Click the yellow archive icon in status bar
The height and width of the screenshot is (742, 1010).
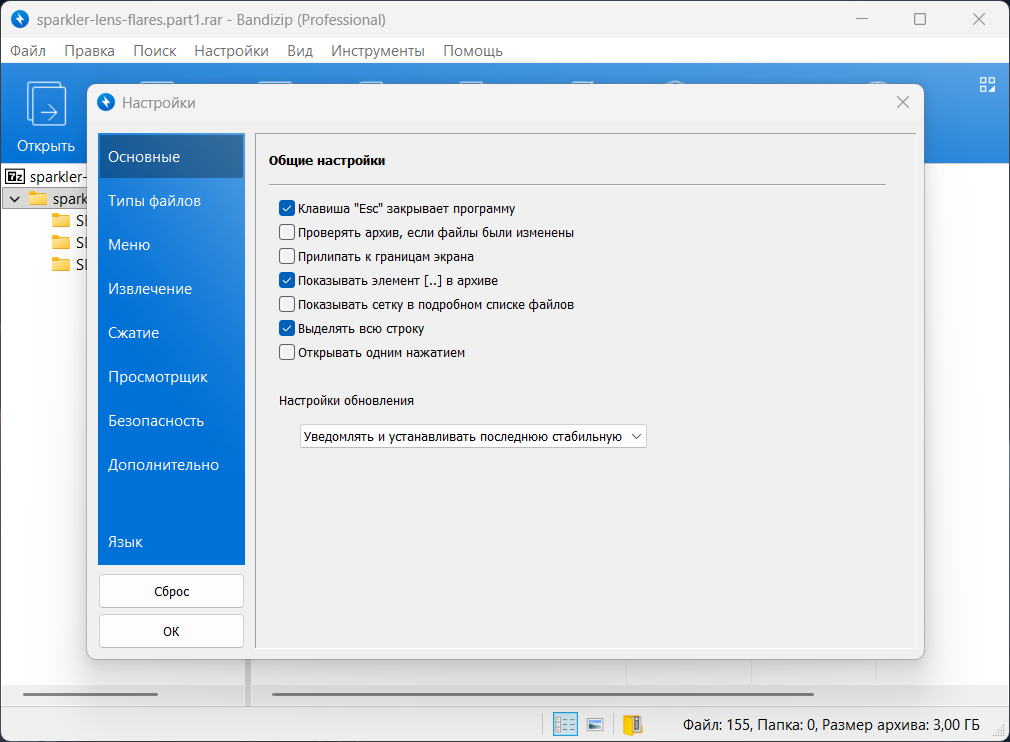pyautogui.click(x=632, y=724)
